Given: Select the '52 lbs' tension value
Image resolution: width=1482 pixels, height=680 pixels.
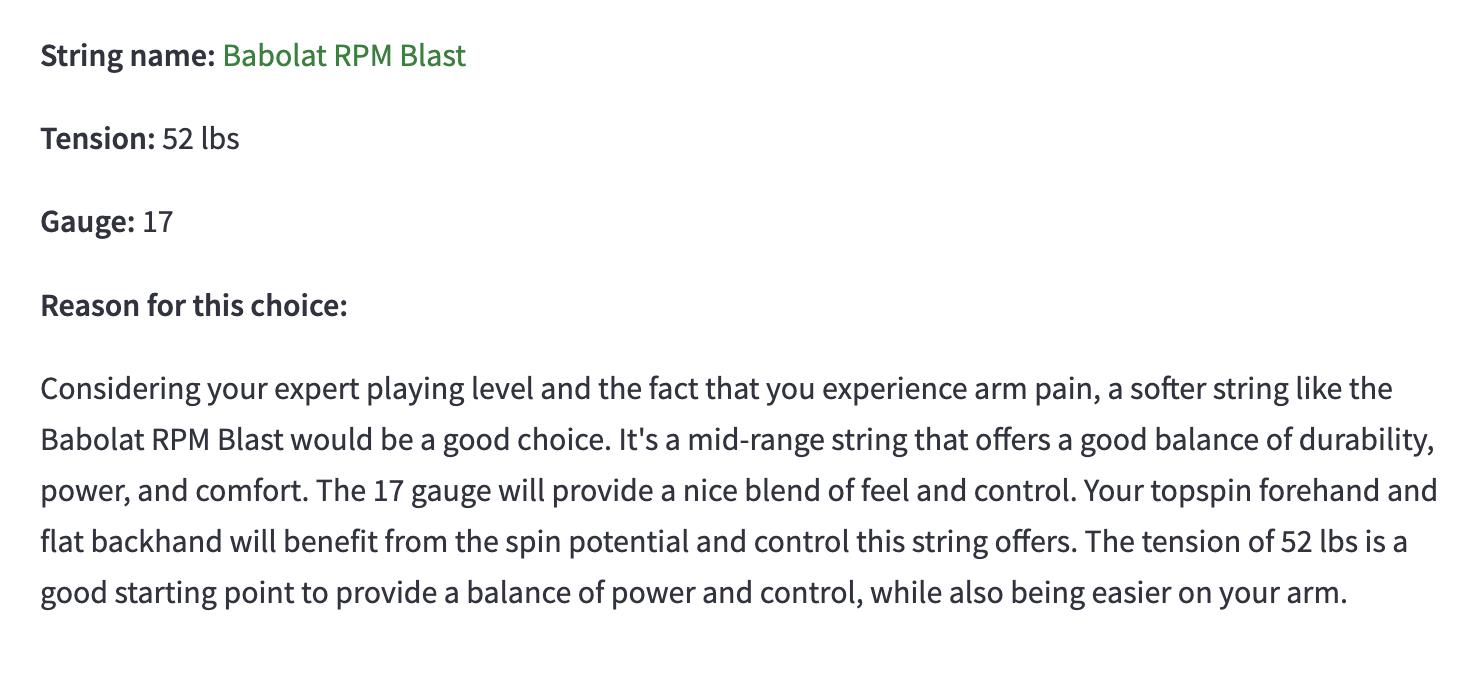Looking at the screenshot, I should pyautogui.click(x=201, y=138).
